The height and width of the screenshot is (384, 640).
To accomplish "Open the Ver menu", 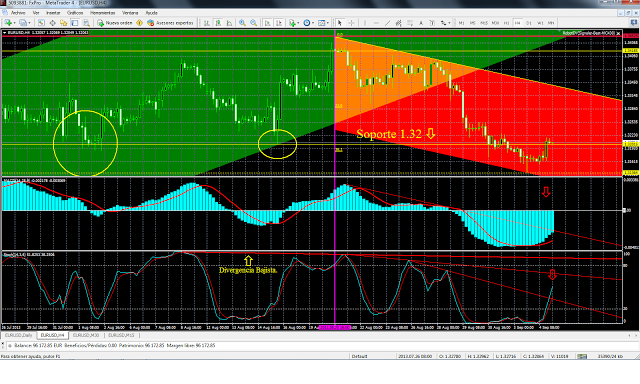I will pyautogui.click(x=36, y=13).
